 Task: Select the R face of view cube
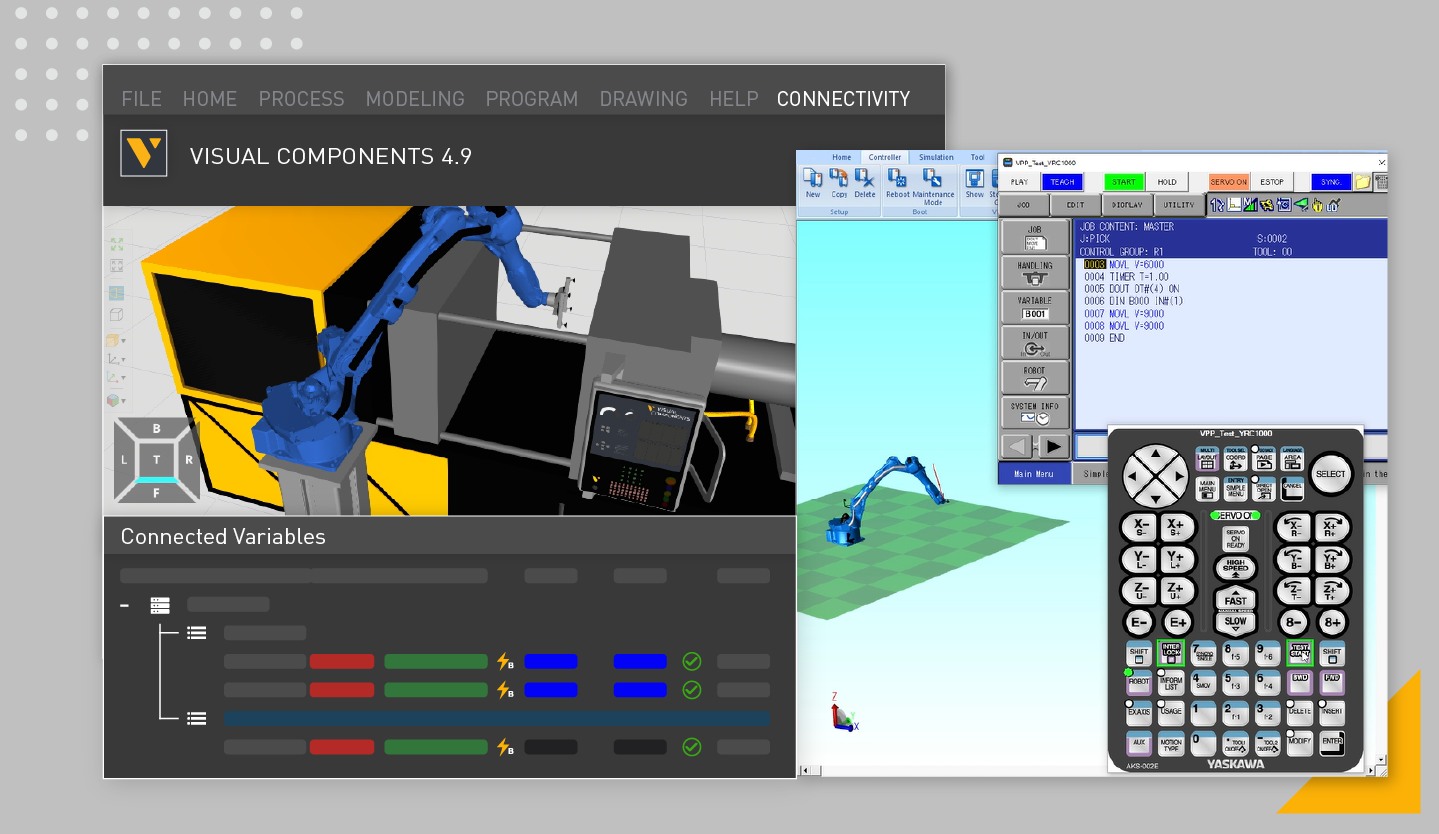[x=189, y=460]
